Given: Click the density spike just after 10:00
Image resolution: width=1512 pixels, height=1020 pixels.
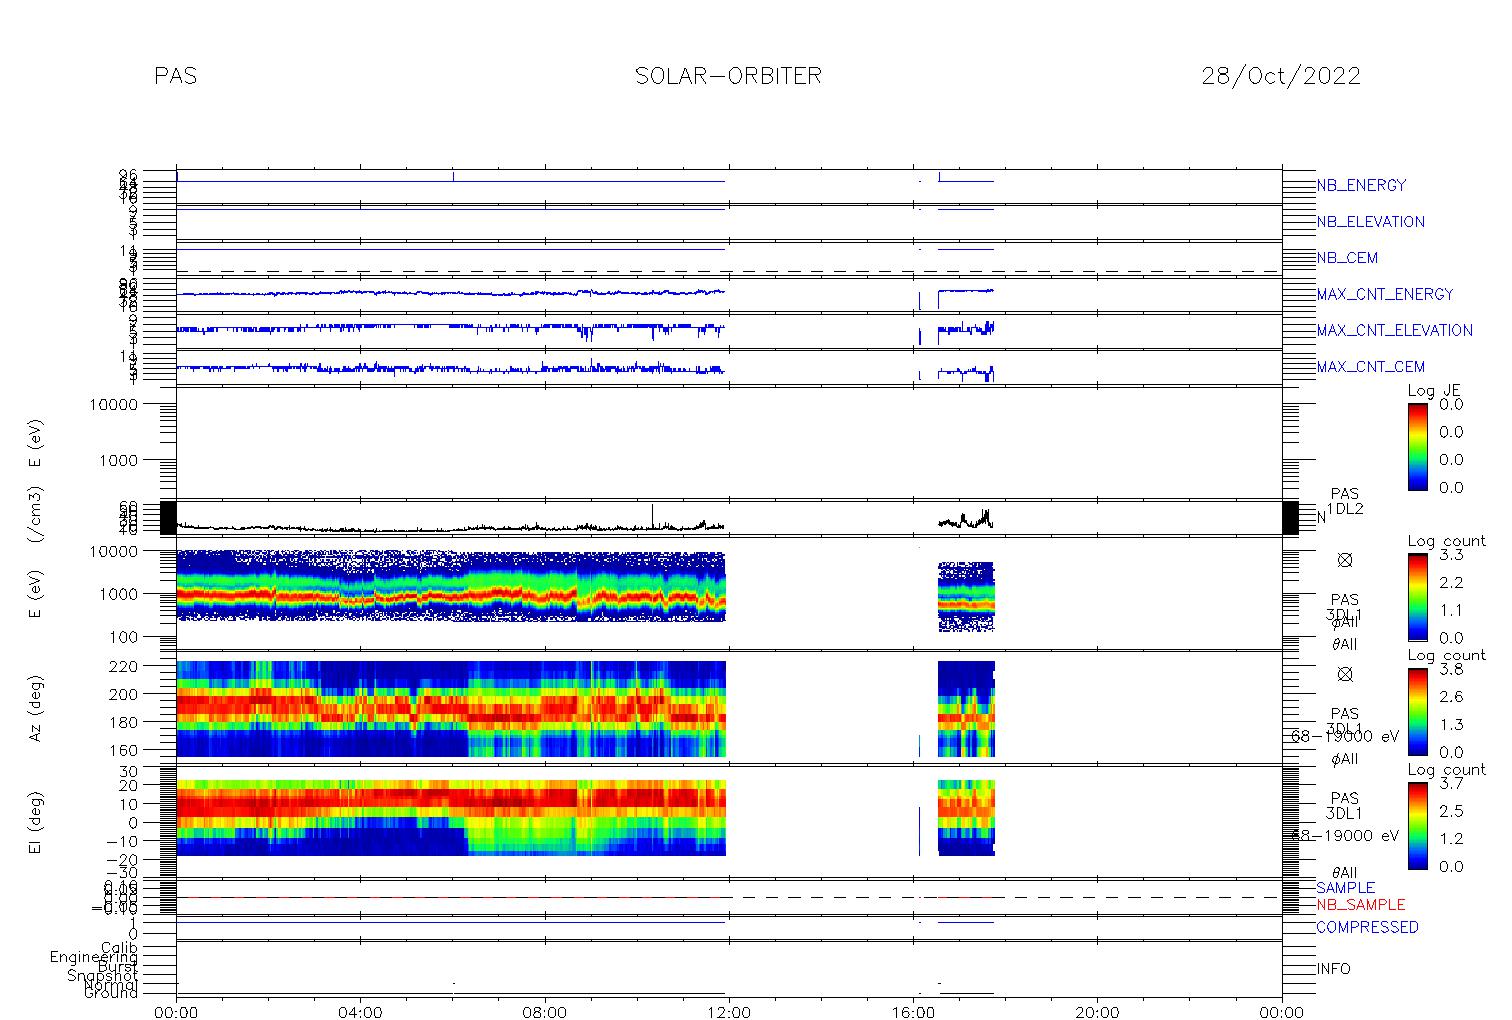Looking at the screenshot, I should 652,514.
